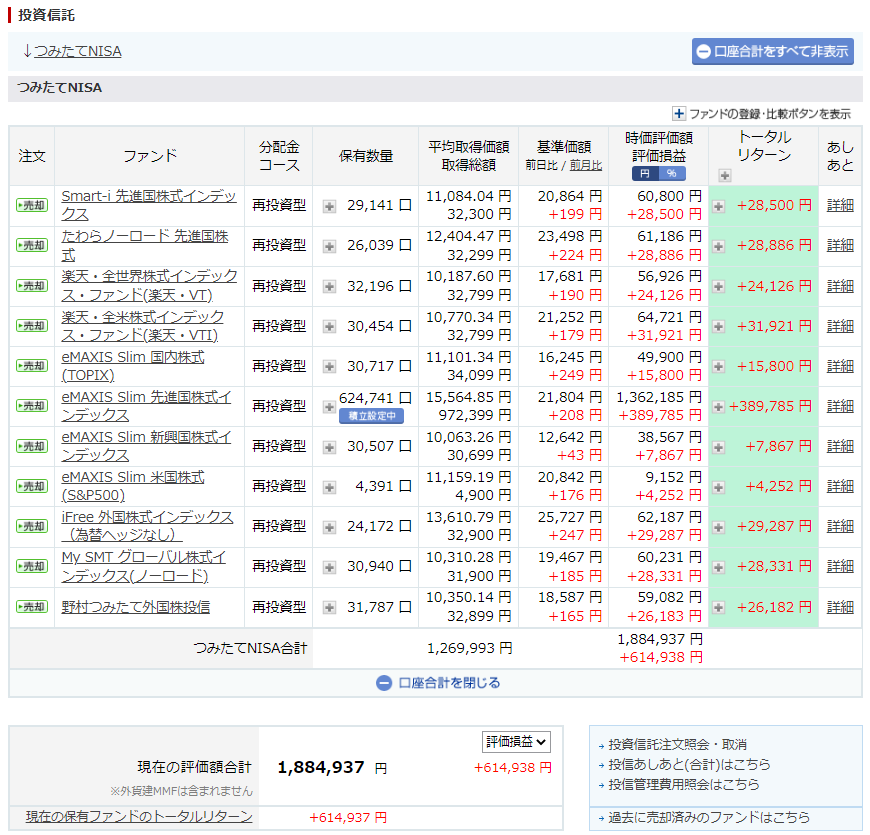Open Smart-i 先進国株式インデックス fund page

[149, 205]
